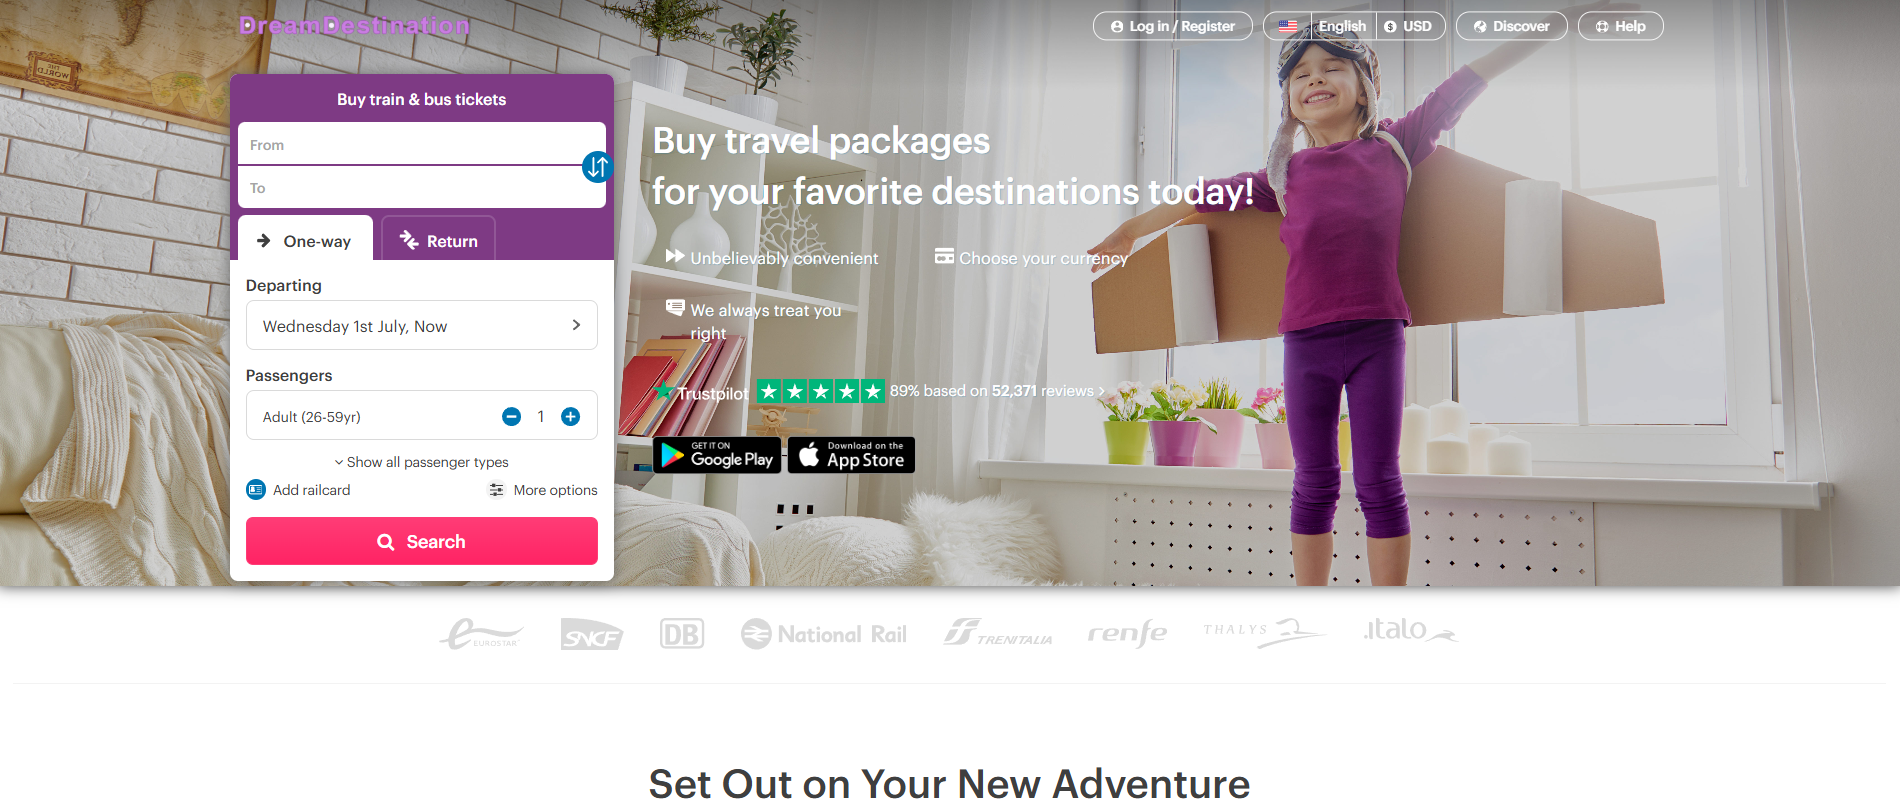The width and height of the screenshot is (1900, 808).
Task: Switch to the Return trip tab
Action: [439, 240]
